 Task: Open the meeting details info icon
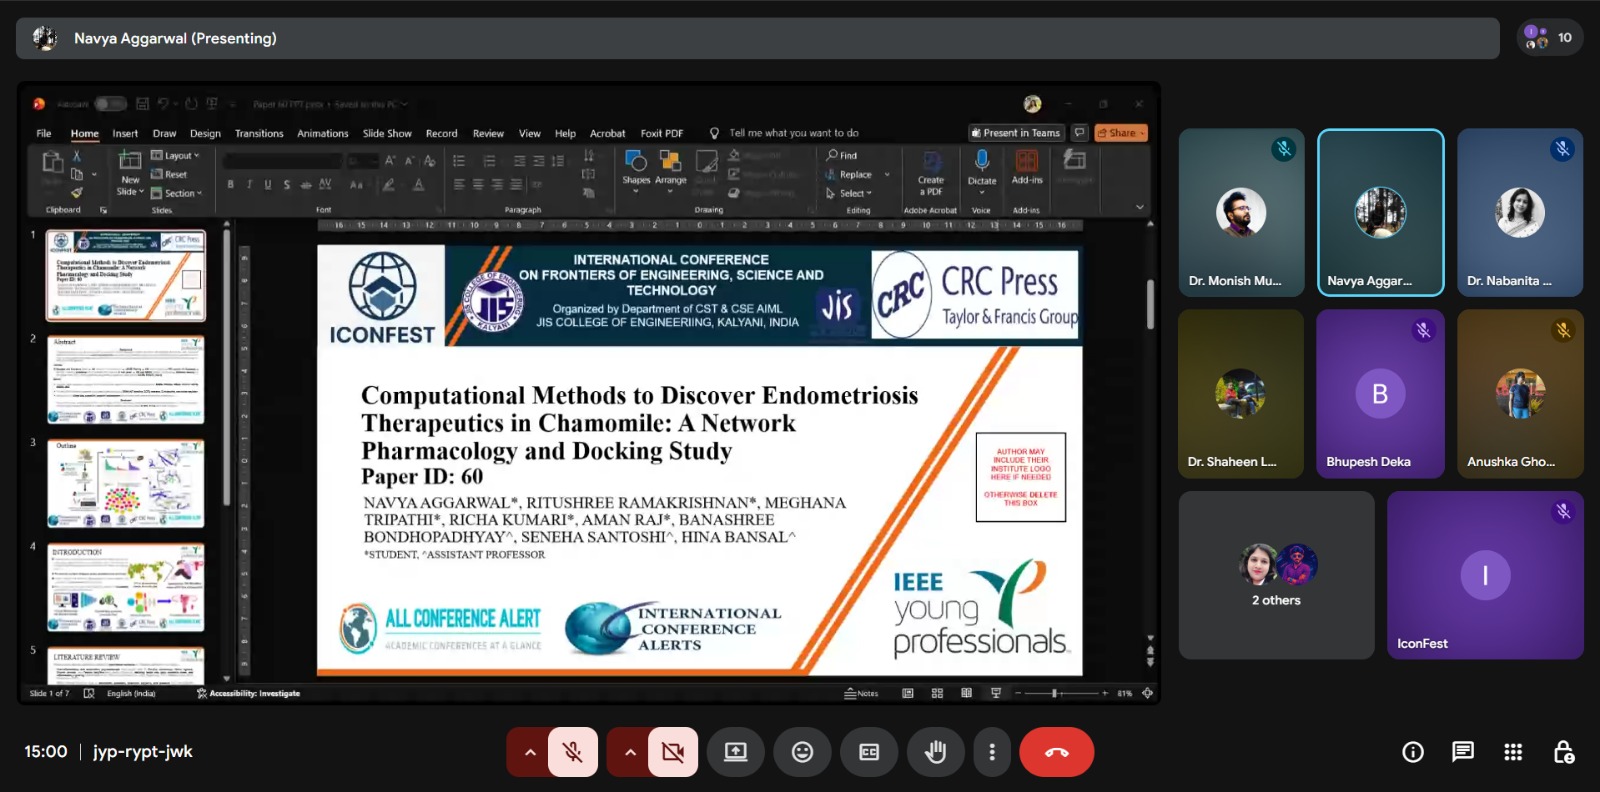pyautogui.click(x=1413, y=752)
